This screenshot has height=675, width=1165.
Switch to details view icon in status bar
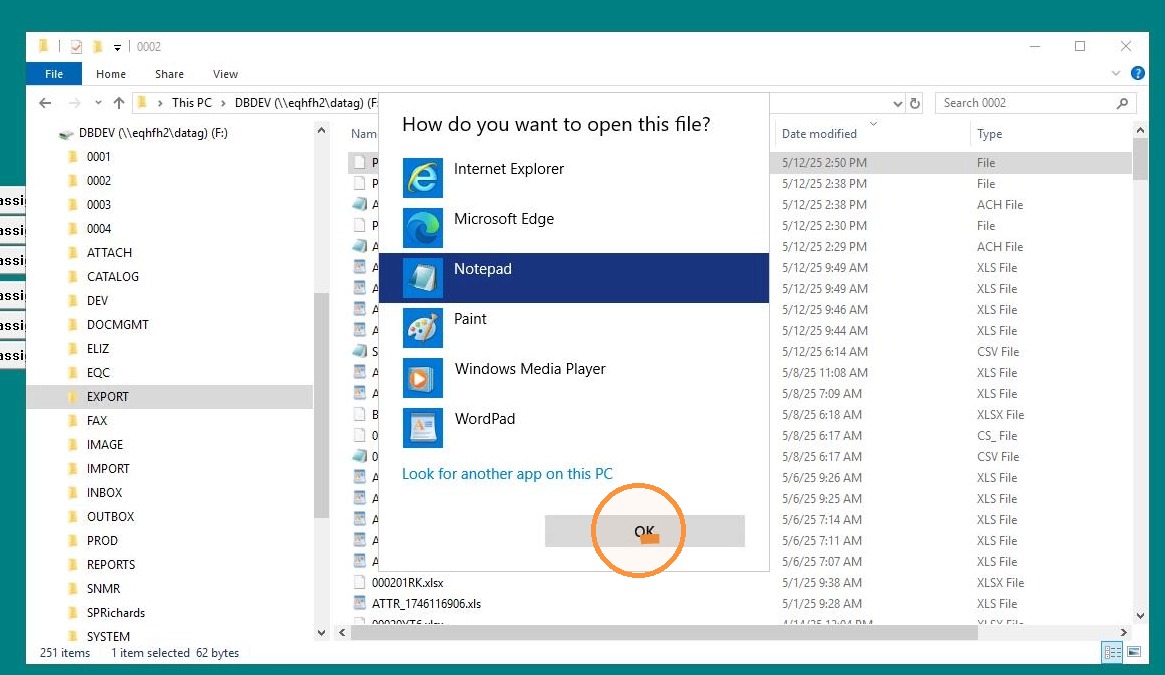1112,652
